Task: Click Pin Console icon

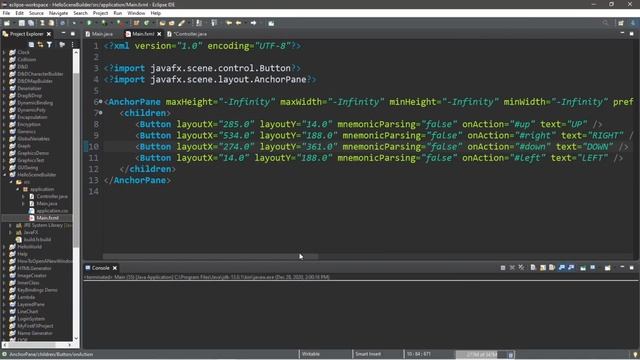Action: point(583,268)
